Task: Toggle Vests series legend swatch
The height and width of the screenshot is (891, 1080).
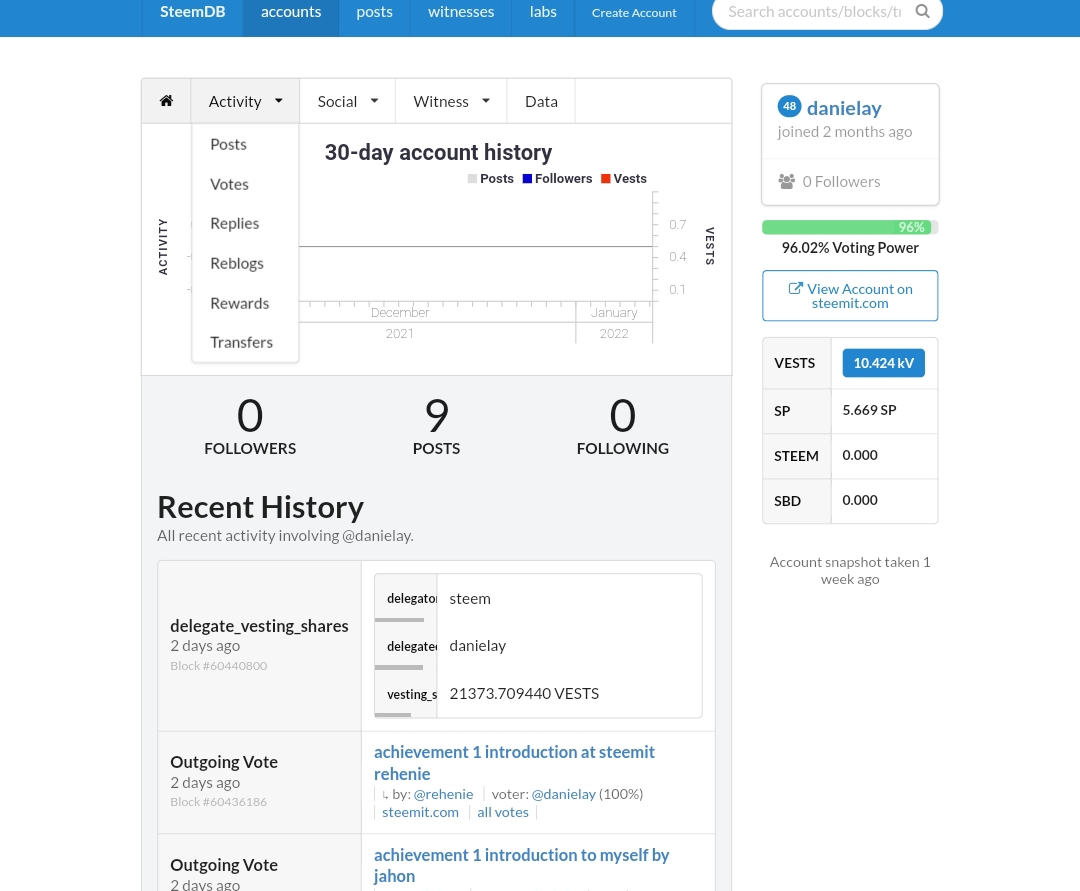Action: pos(605,179)
